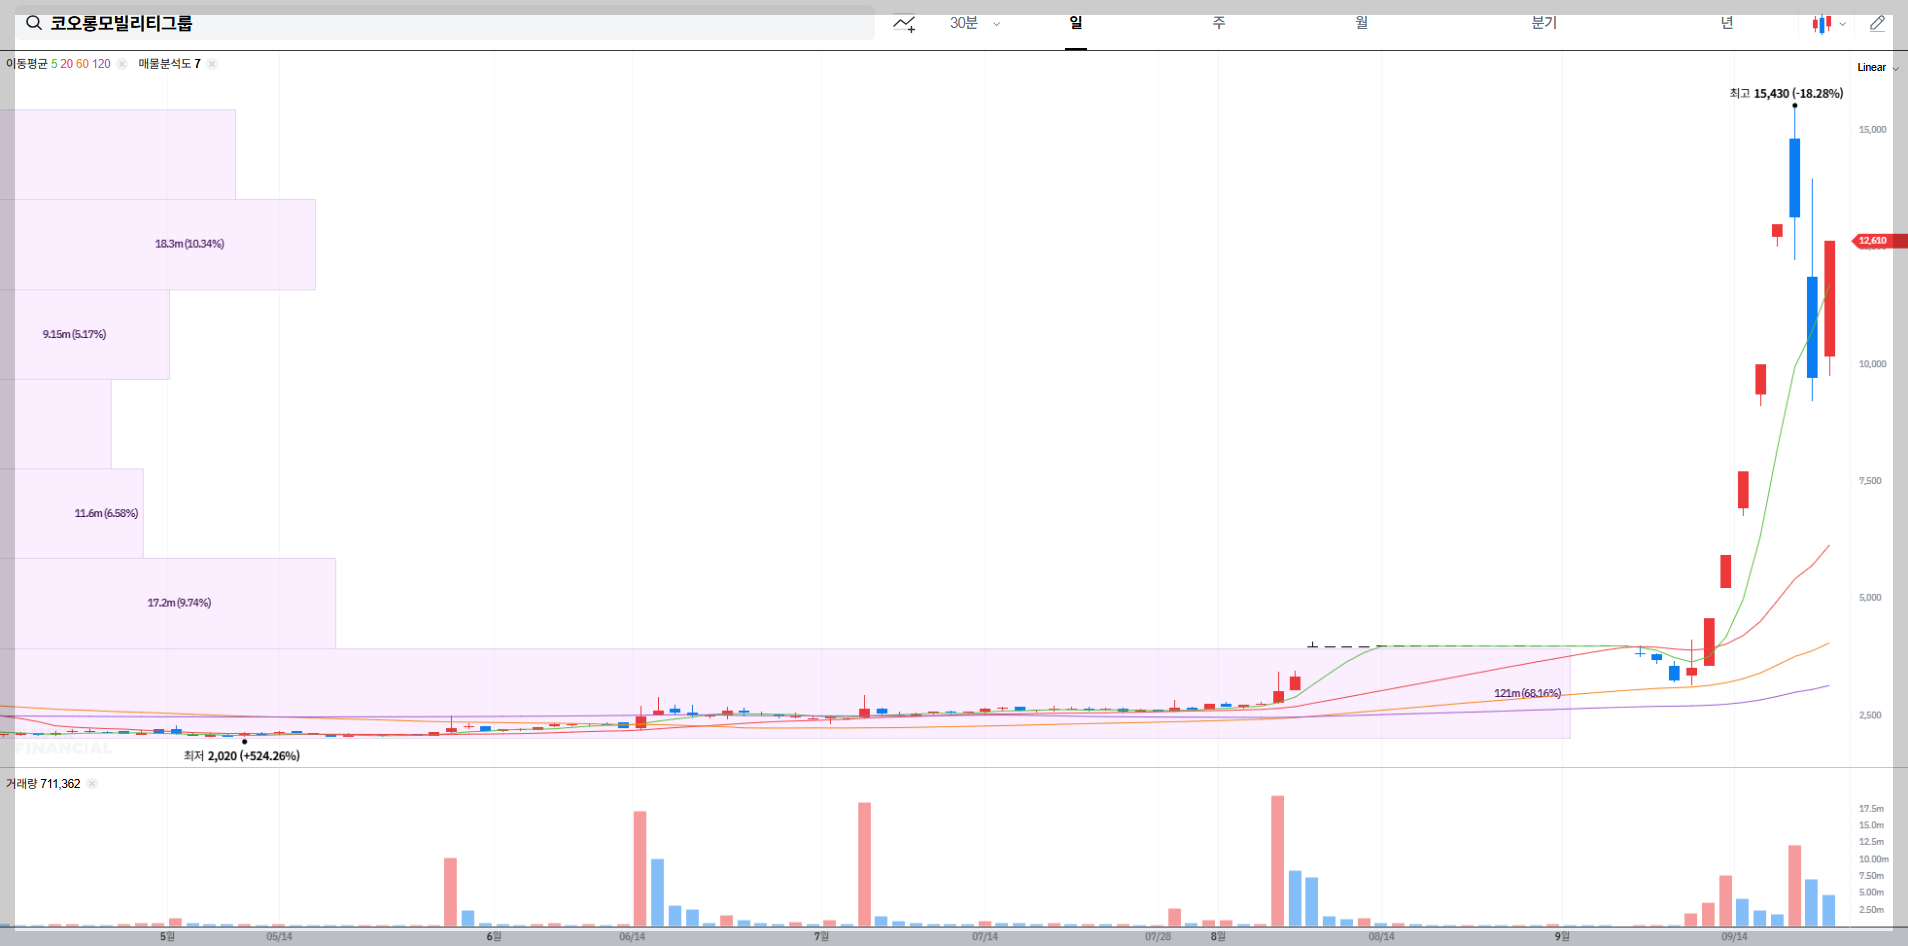
Task: Expand the chart type dropdown arrow
Action: pos(1842,24)
